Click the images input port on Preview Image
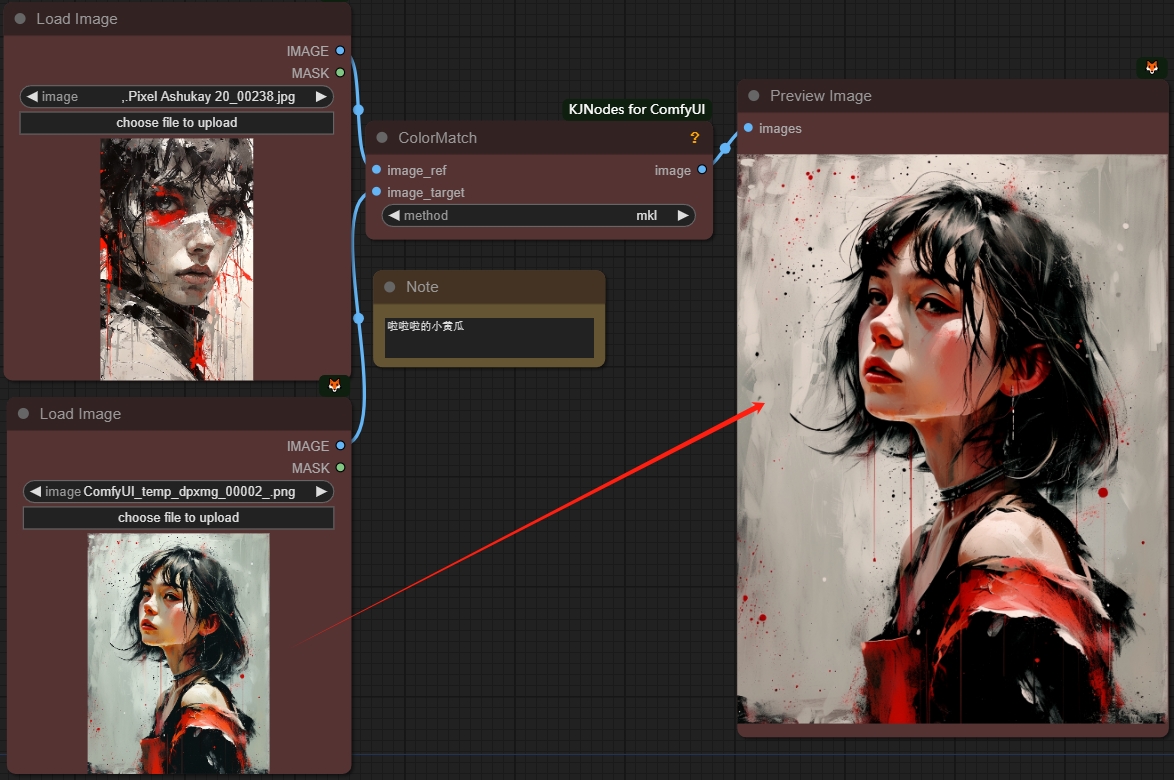 coord(748,128)
